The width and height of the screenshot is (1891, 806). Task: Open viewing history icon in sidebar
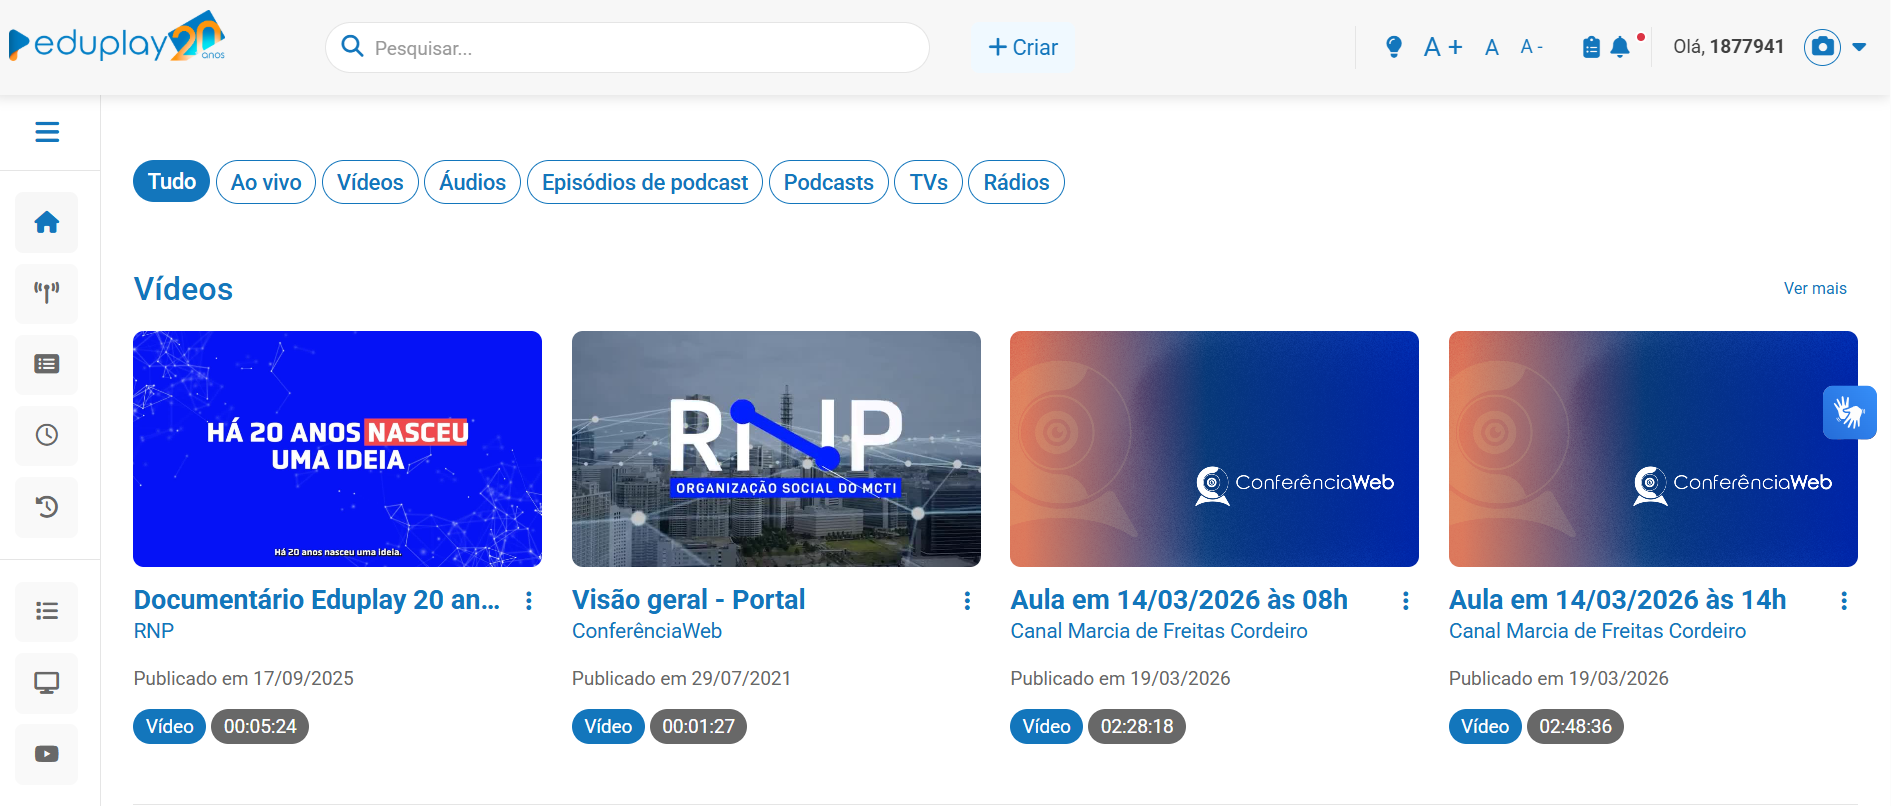pos(47,507)
